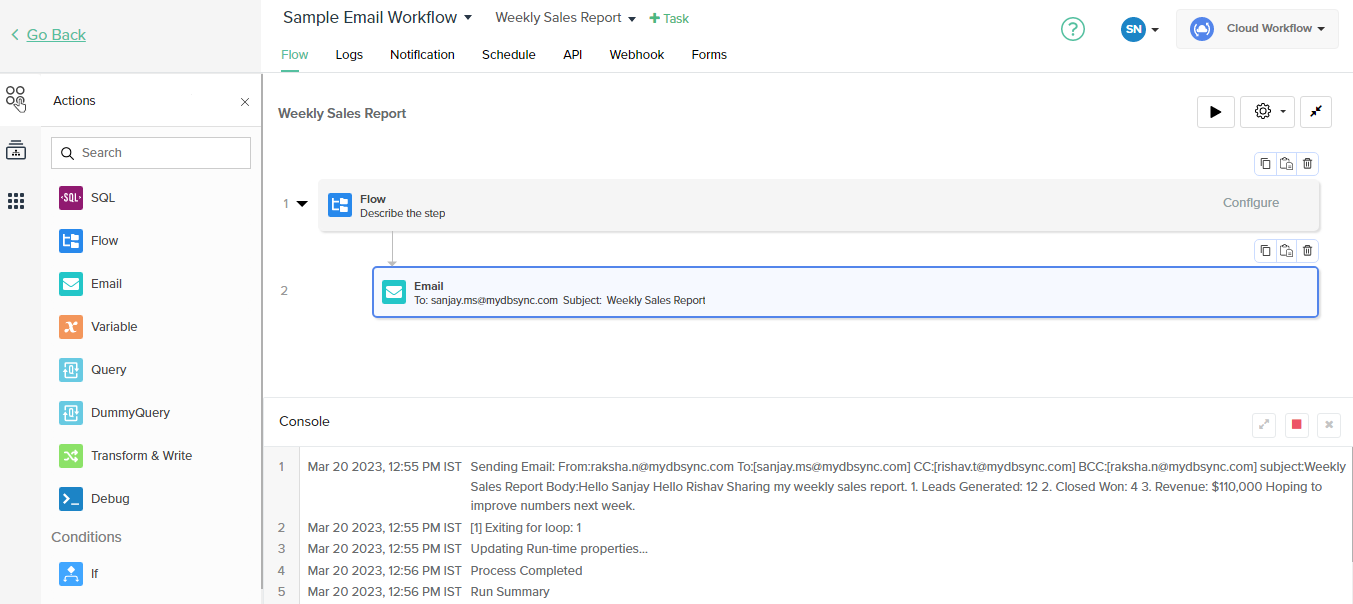
Task: Open the Cloud Workflow dropdown
Action: point(1257,29)
